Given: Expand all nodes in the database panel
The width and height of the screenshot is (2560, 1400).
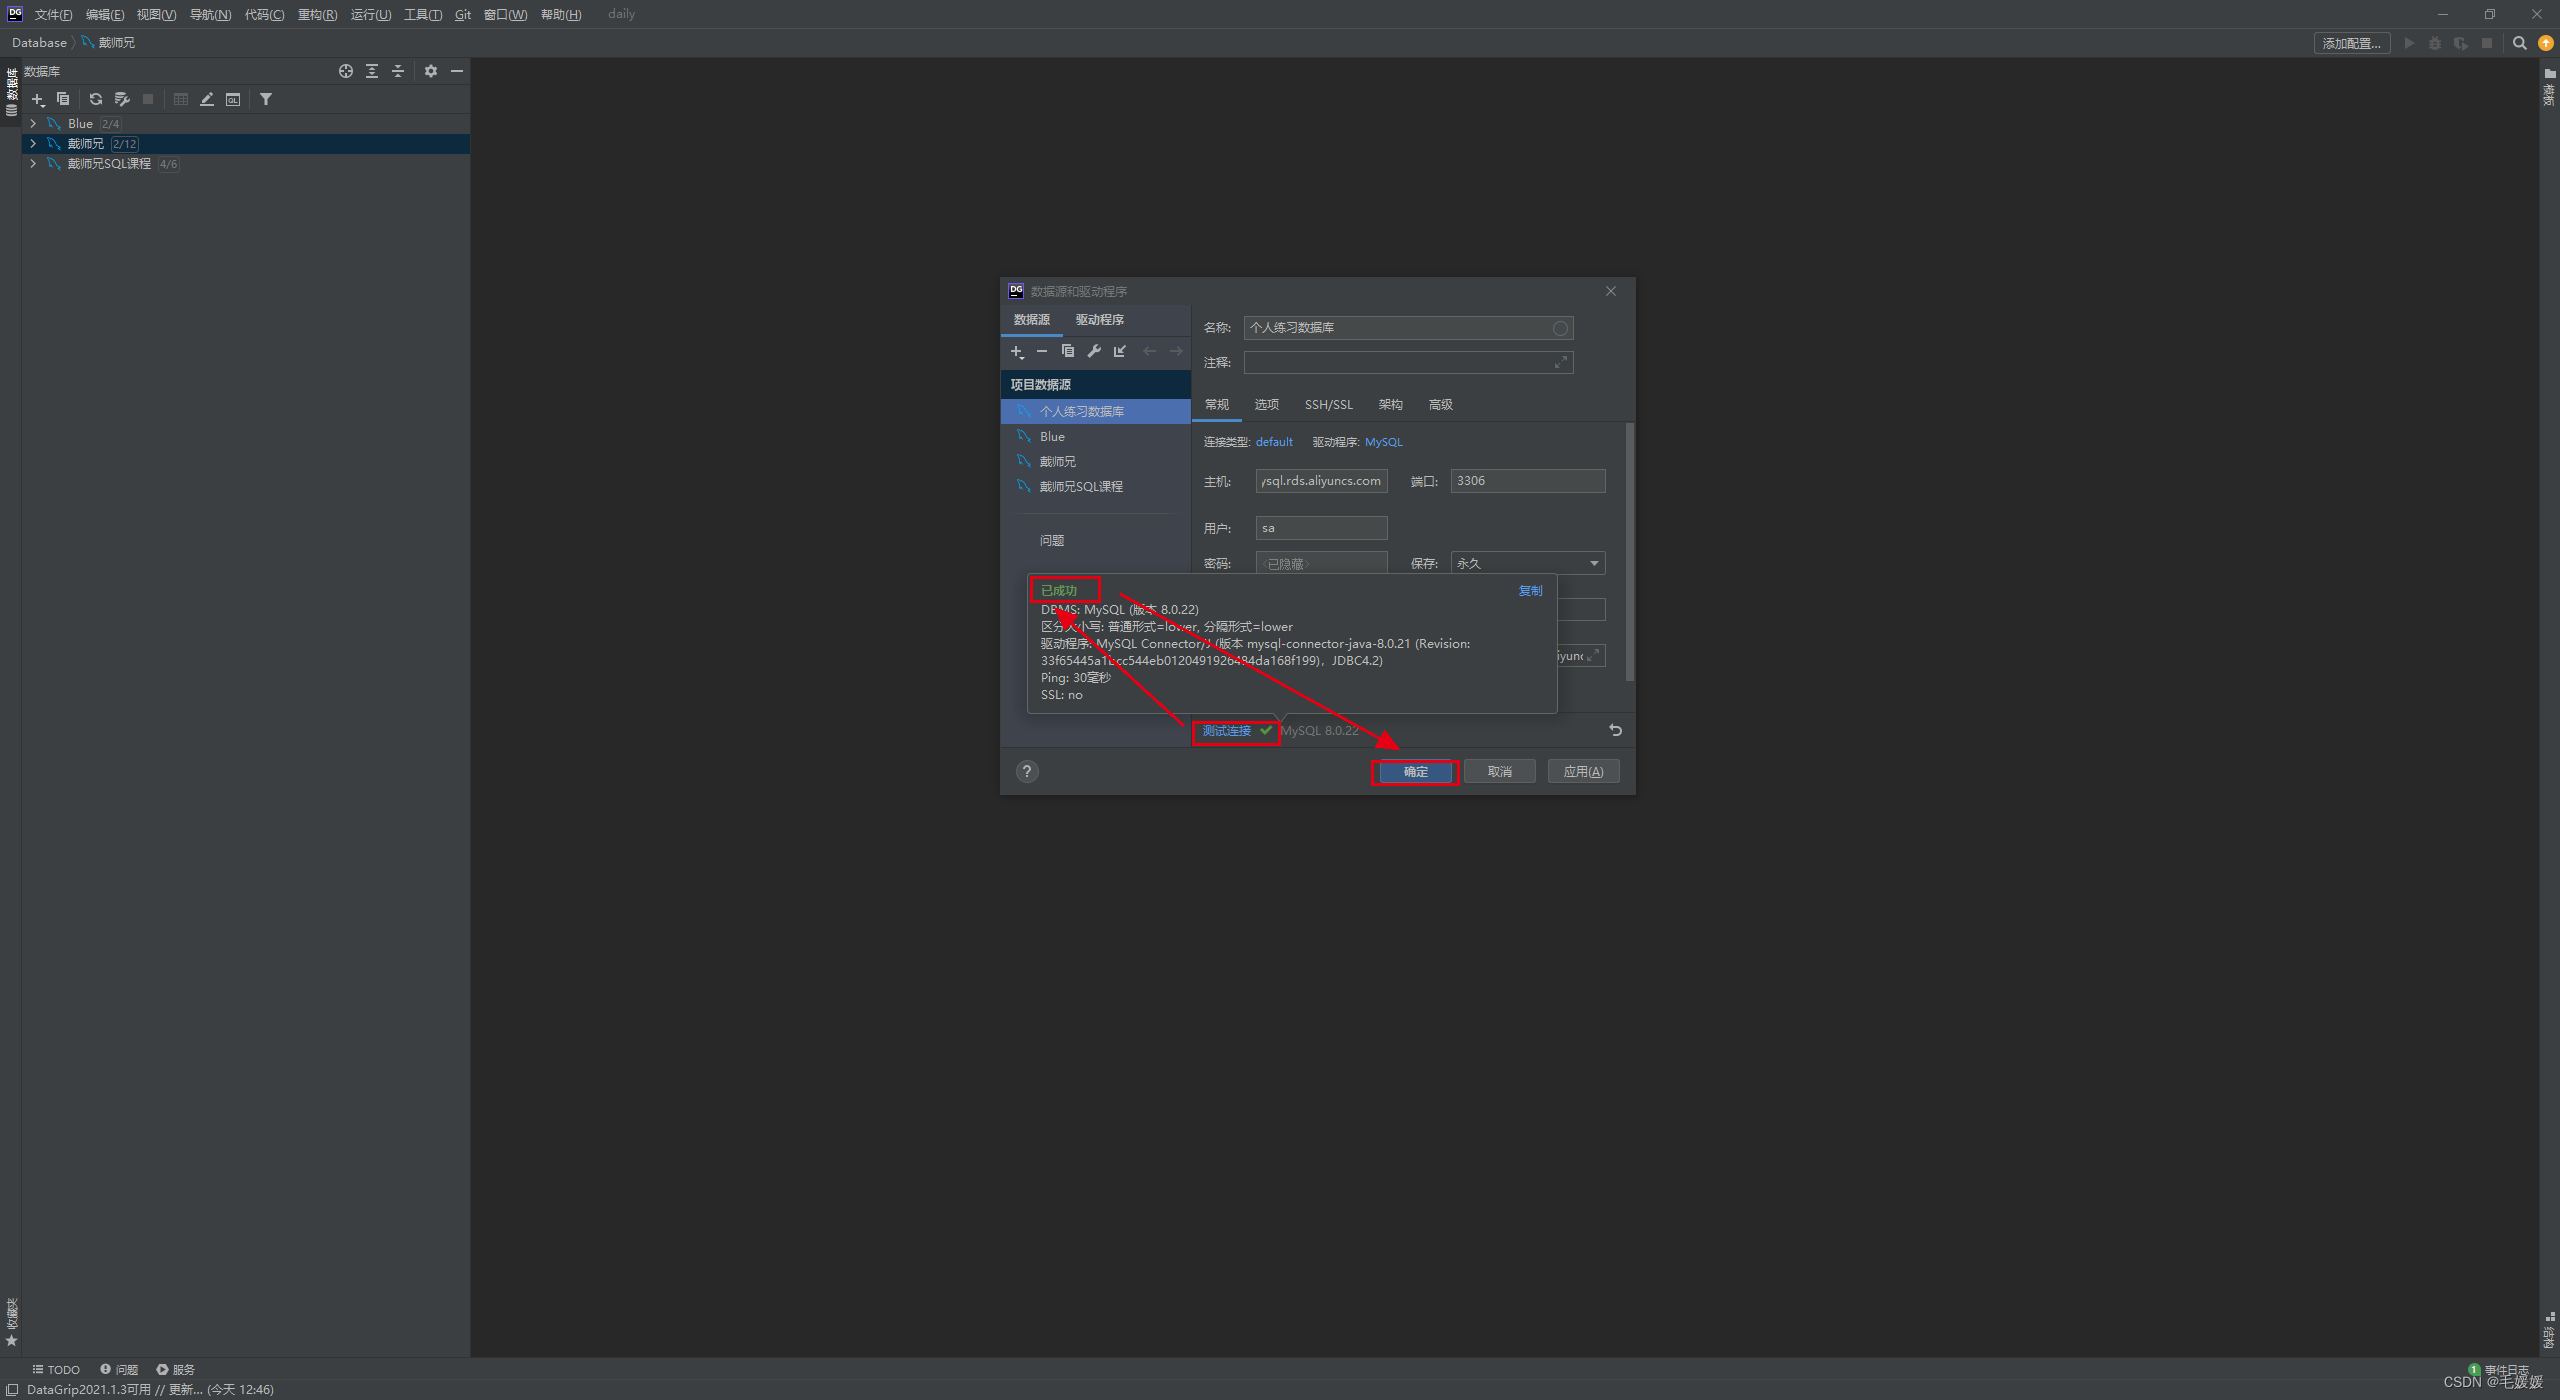Looking at the screenshot, I should coord(372,71).
